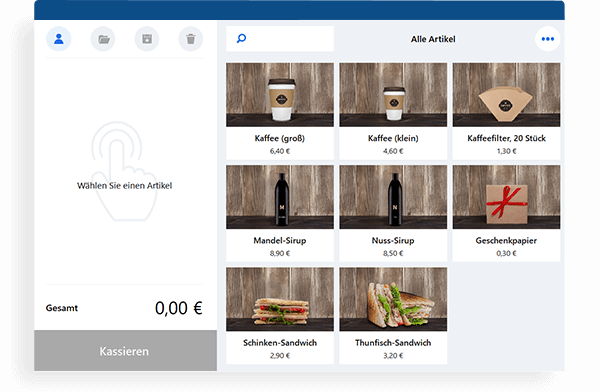Click the Alle Artikel category header

point(433,39)
